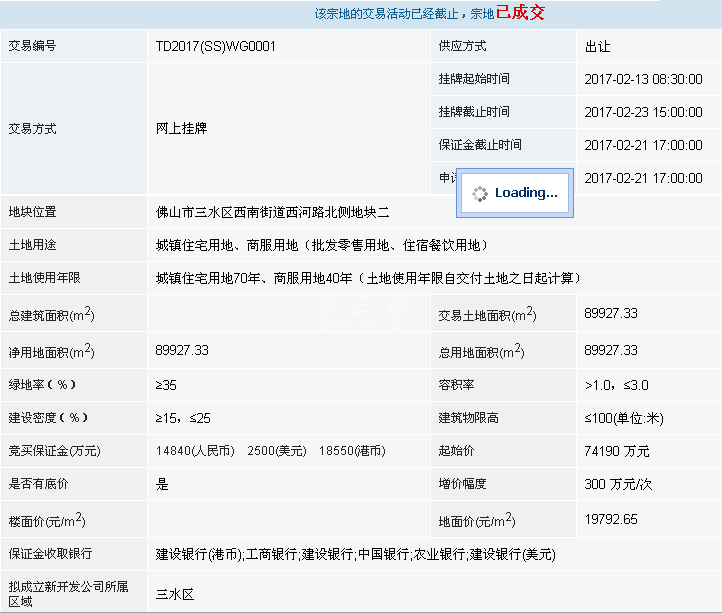Click the bid increment "300 万元/次"

(x=618, y=484)
